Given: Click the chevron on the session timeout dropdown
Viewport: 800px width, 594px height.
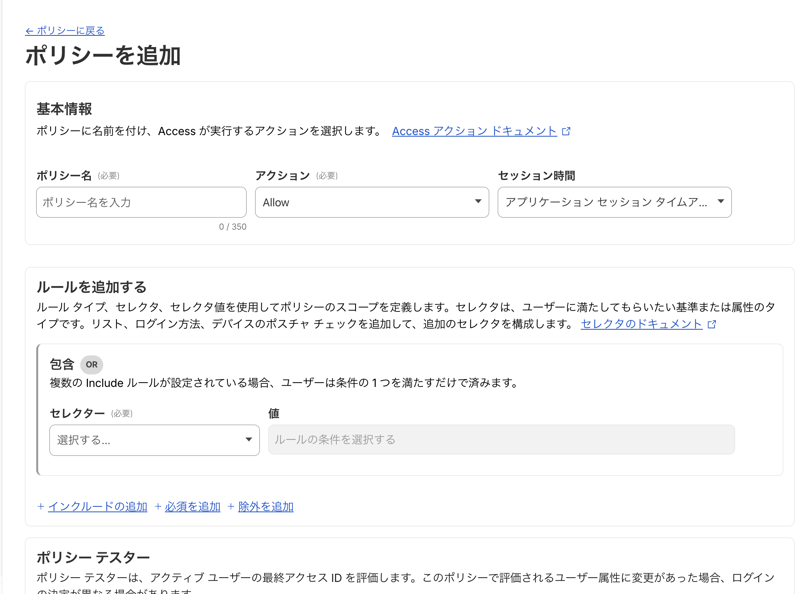Looking at the screenshot, I should click(x=722, y=202).
